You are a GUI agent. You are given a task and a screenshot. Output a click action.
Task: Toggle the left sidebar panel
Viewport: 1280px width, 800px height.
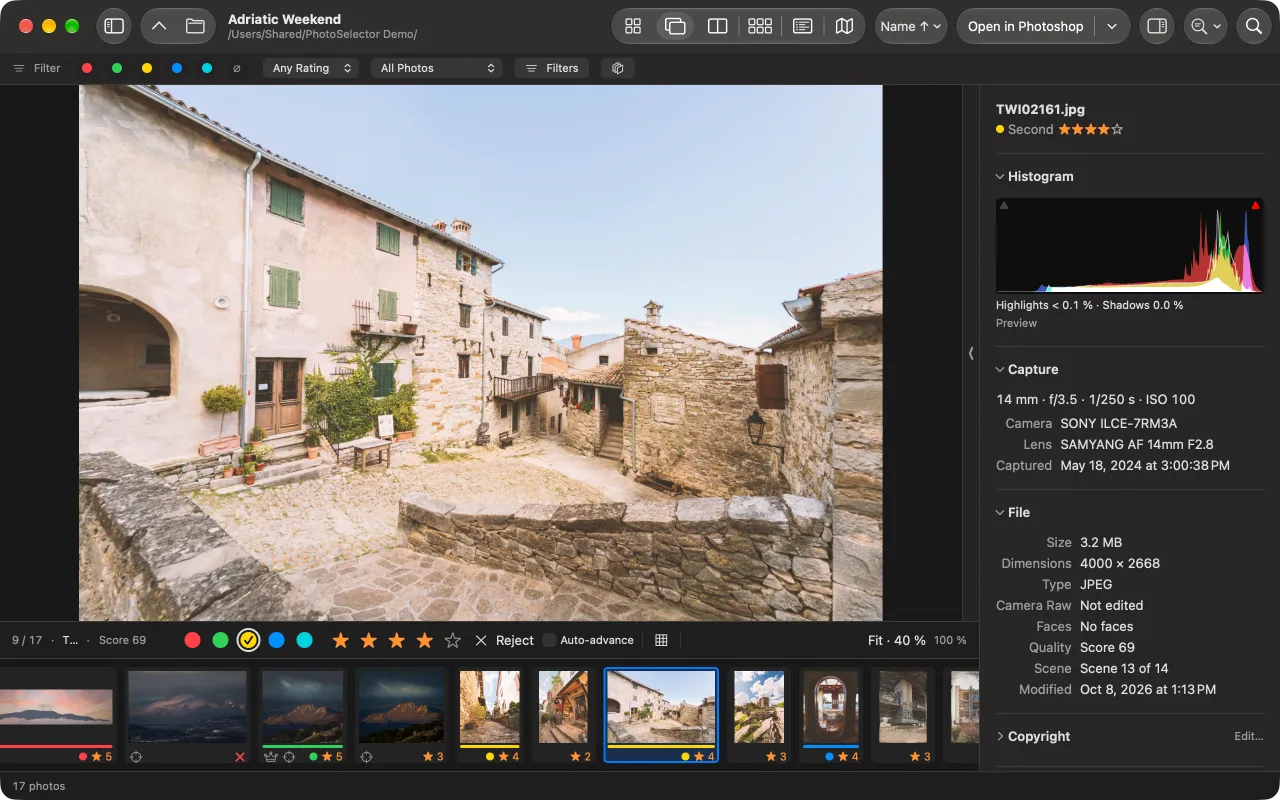114,26
